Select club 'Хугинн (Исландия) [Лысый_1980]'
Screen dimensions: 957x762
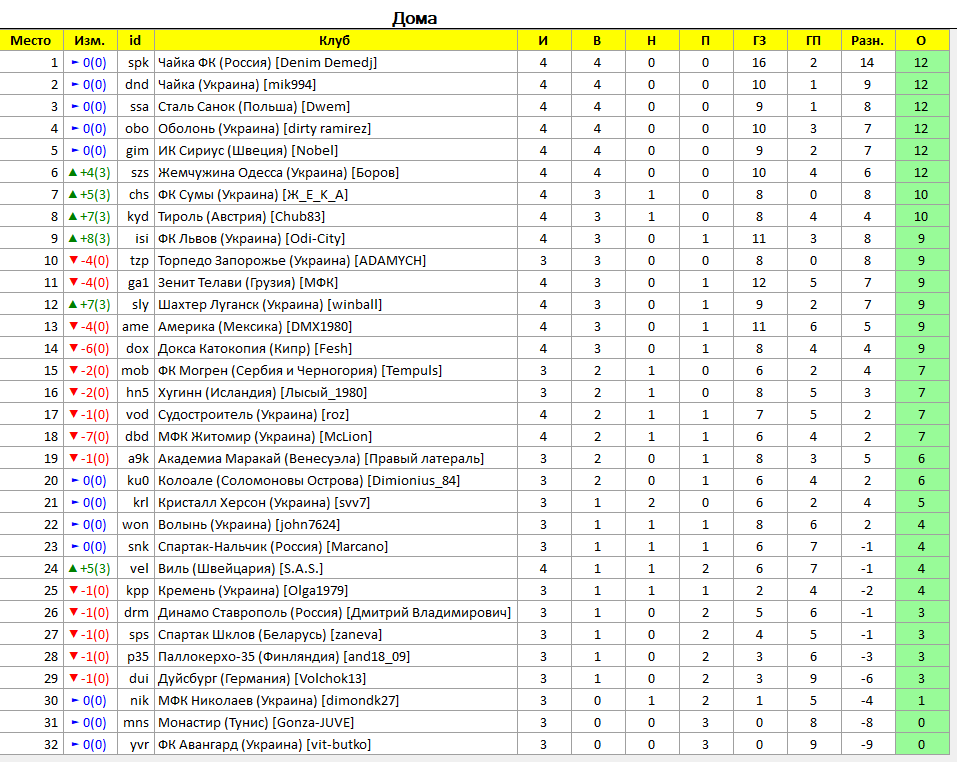coord(262,392)
